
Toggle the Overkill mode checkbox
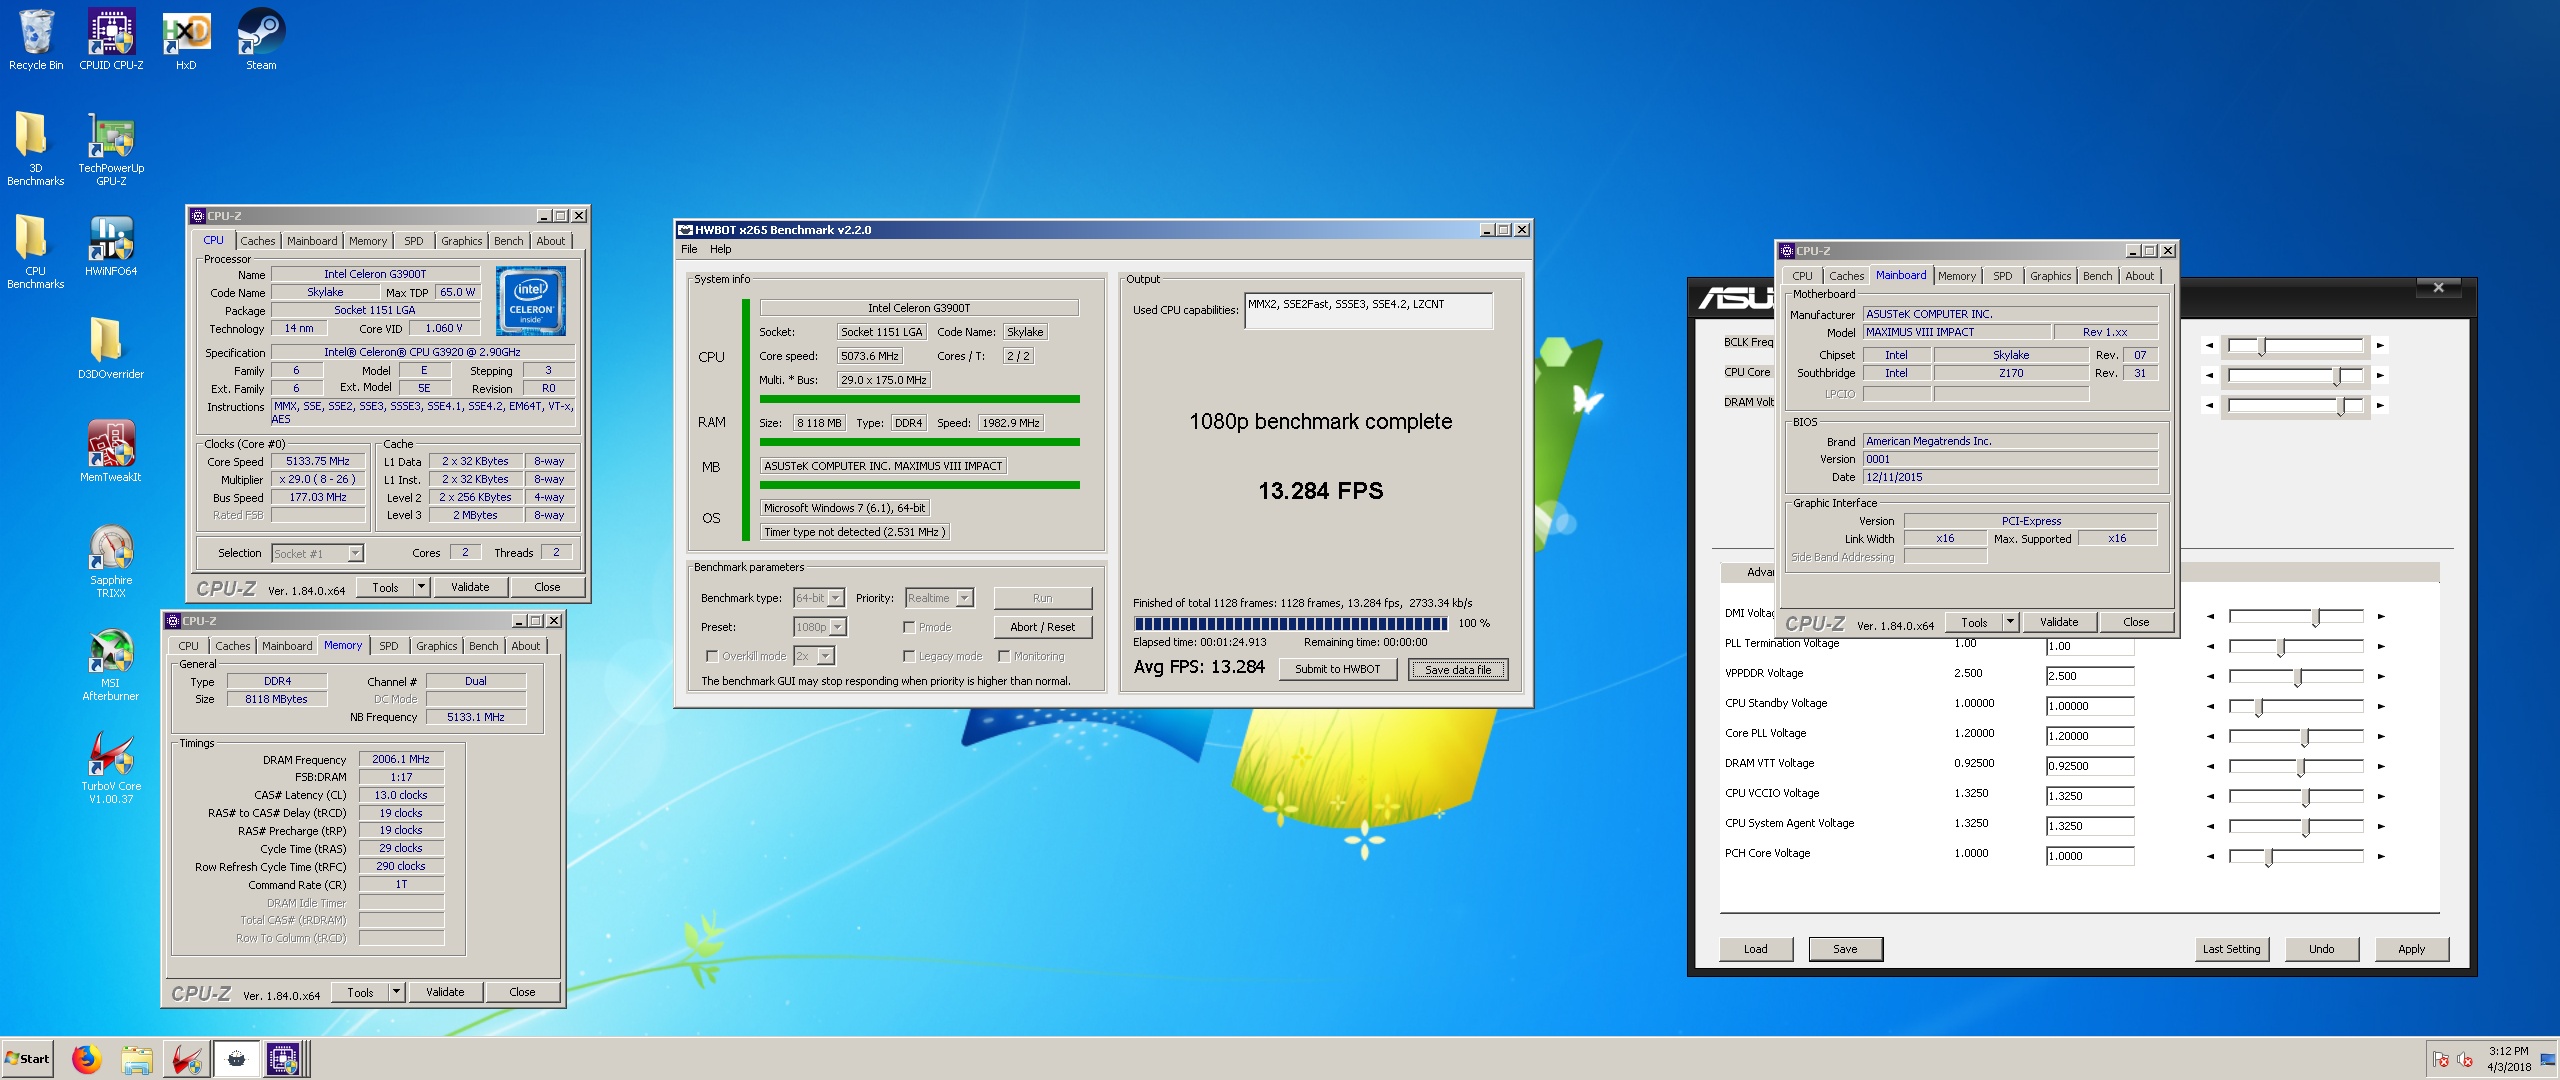[712, 656]
